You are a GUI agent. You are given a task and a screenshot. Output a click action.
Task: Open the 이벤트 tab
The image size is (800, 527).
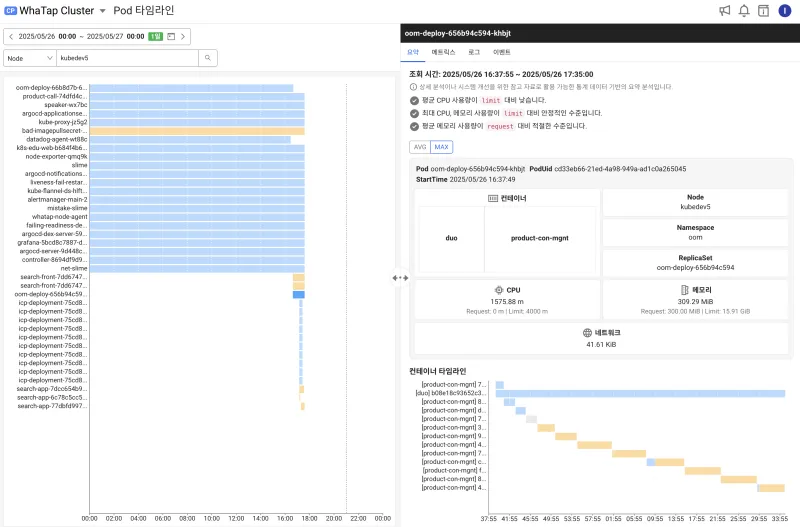502,52
